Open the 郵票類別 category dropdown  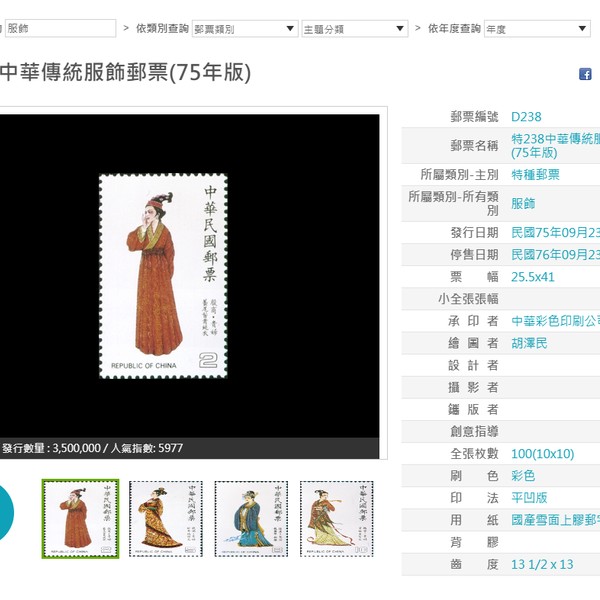(x=245, y=29)
